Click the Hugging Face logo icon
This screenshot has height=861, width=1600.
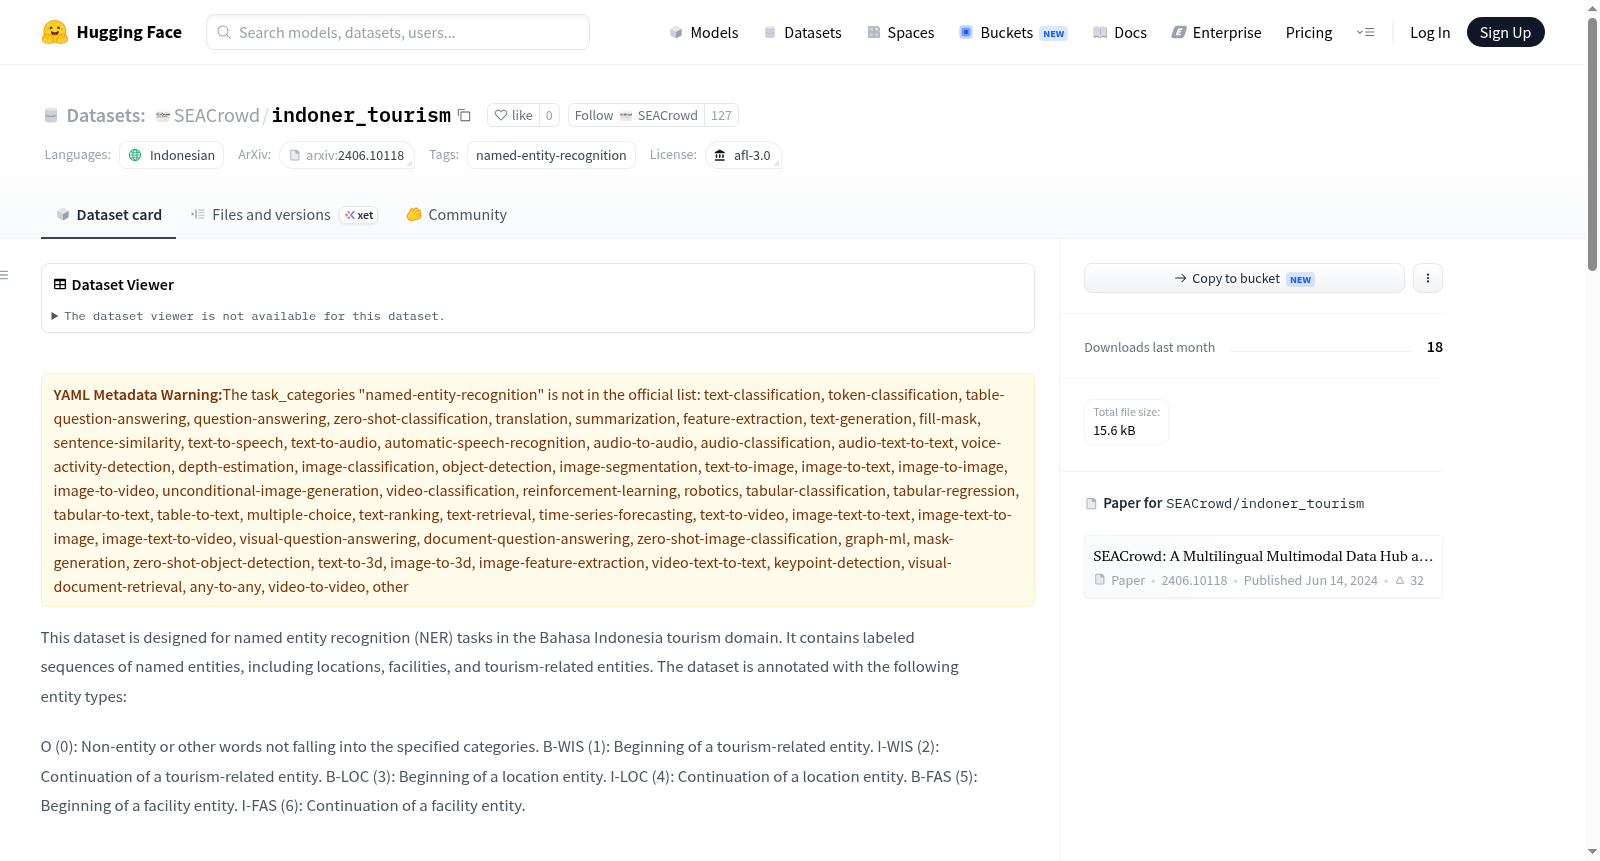point(55,32)
